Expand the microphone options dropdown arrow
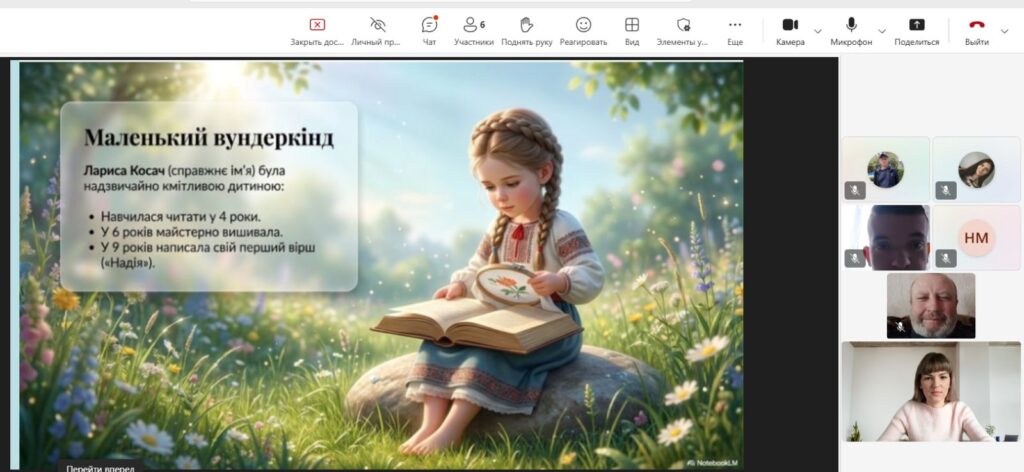 coord(881,30)
